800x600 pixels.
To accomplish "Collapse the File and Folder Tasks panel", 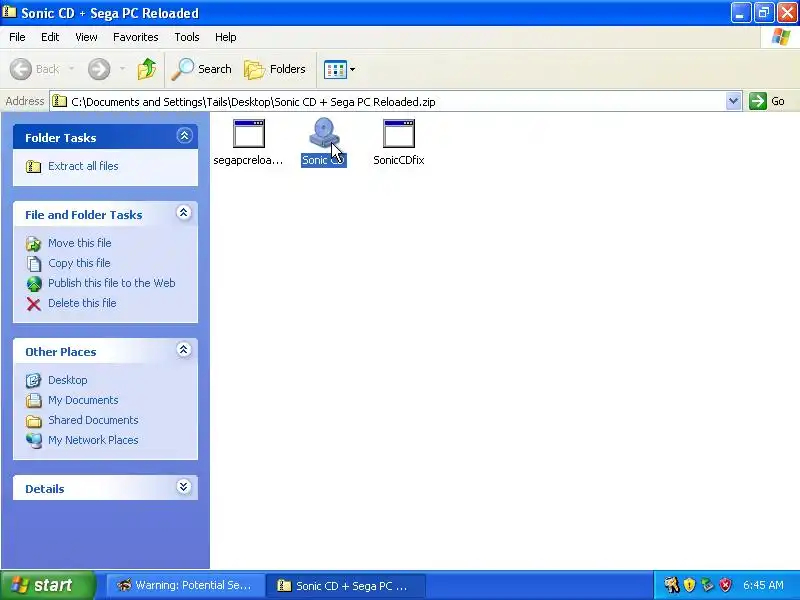I will [184, 213].
